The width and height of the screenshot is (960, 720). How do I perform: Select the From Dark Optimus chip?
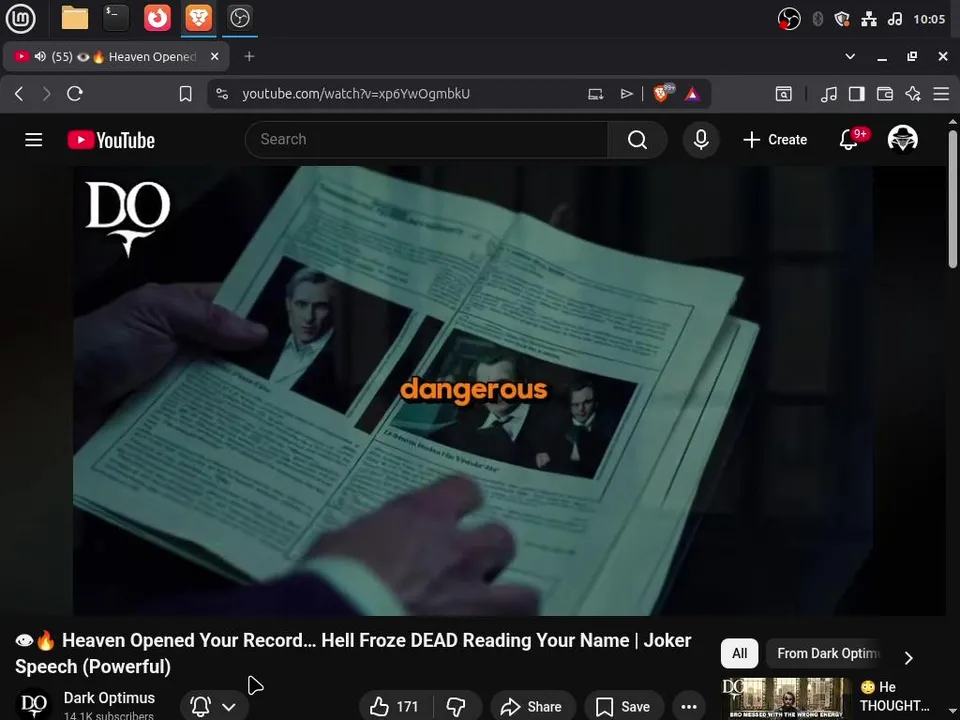827,653
